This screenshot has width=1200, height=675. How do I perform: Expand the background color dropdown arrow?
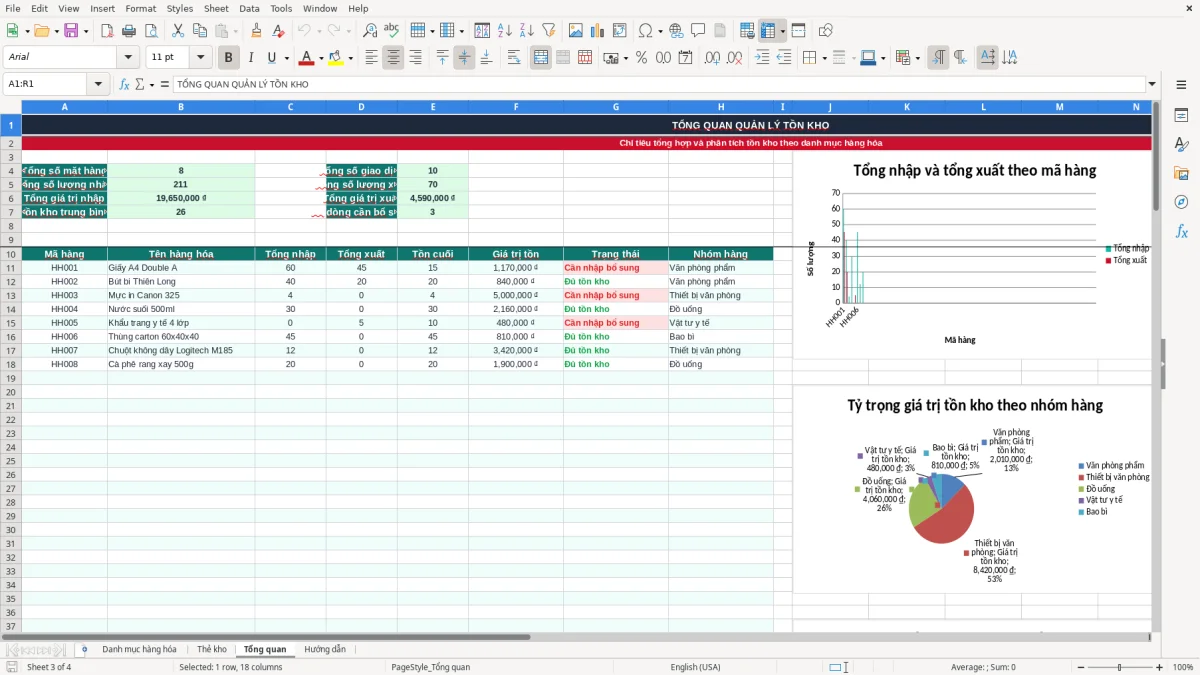point(350,58)
